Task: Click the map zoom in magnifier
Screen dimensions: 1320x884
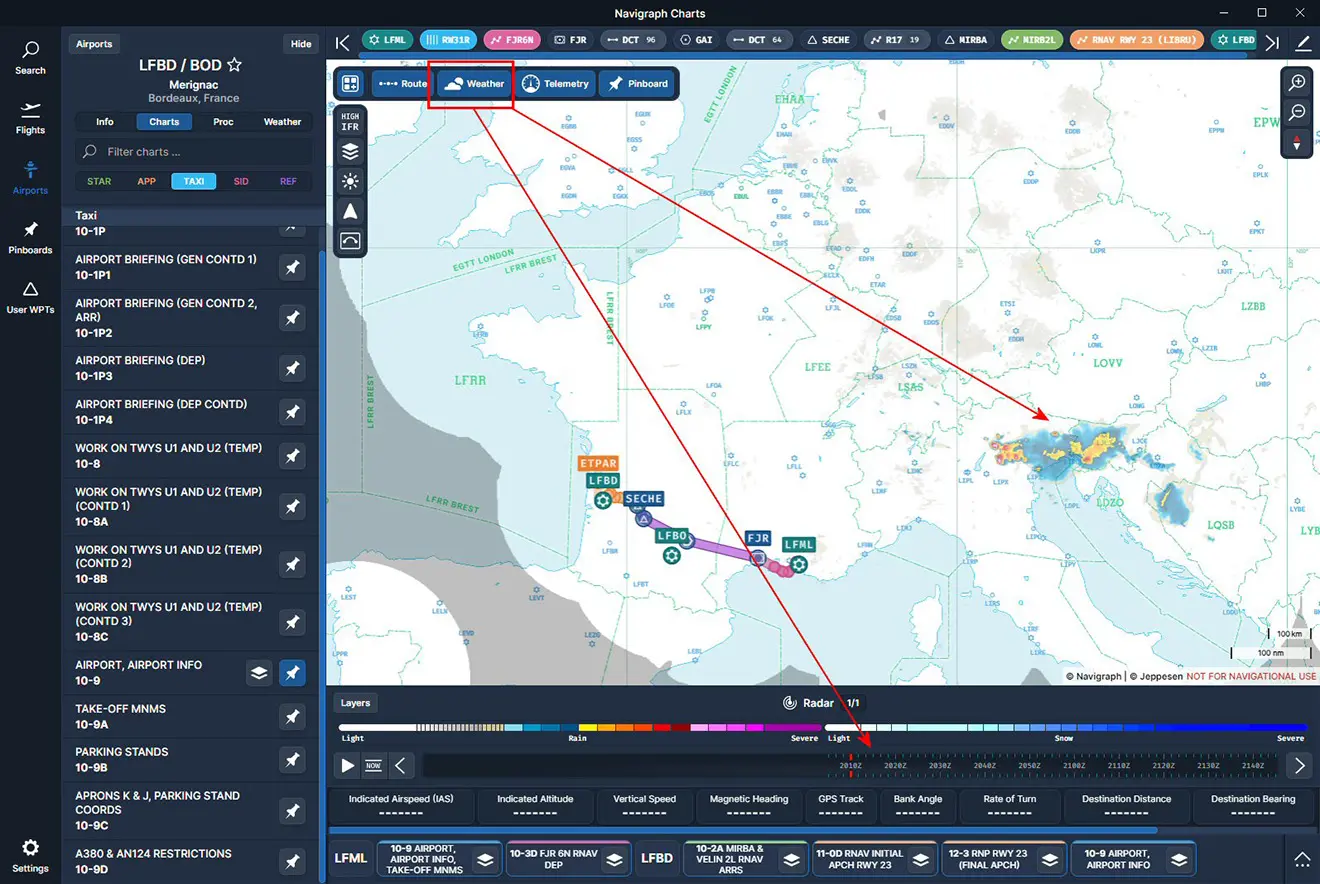Action: [x=1297, y=83]
